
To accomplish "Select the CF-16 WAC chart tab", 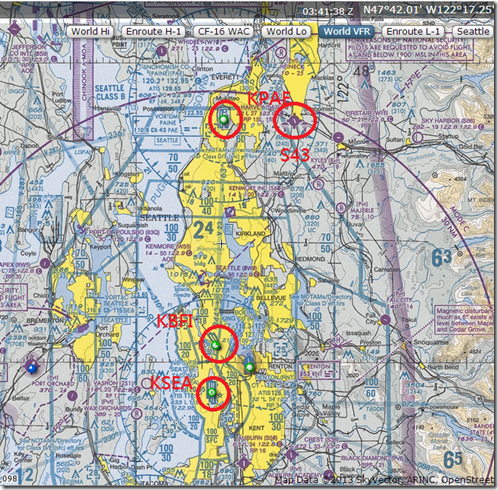I will [x=223, y=32].
